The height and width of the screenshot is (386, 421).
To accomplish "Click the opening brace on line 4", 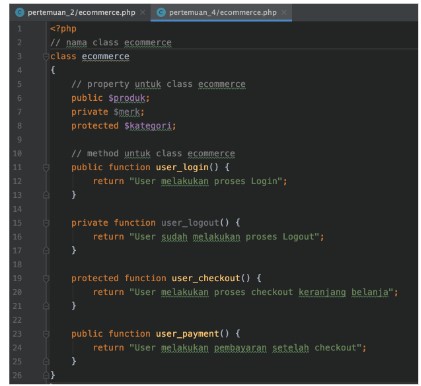I will coord(53,70).
